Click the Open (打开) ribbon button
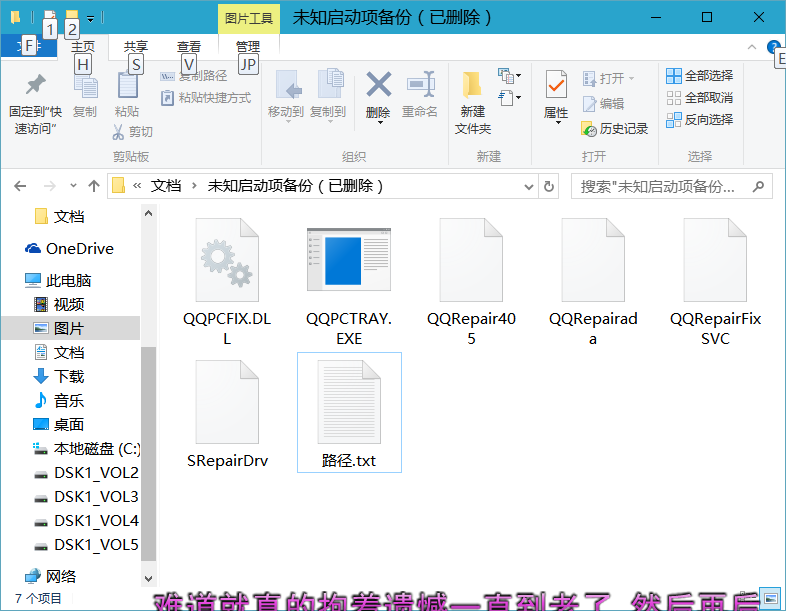This screenshot has width=786, height=611. tap(609, 79)
